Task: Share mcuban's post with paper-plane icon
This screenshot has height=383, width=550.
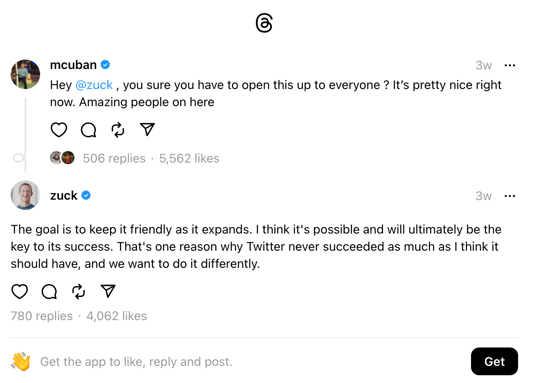Action: point(147,129)
